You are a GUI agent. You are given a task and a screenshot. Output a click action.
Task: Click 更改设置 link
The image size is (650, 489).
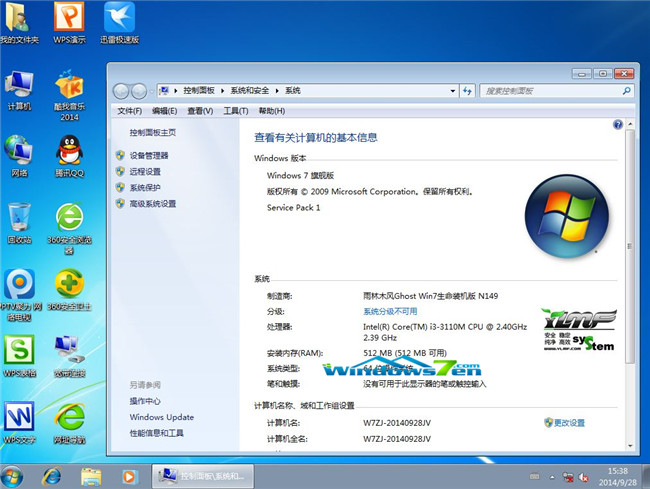pos(569,423)
